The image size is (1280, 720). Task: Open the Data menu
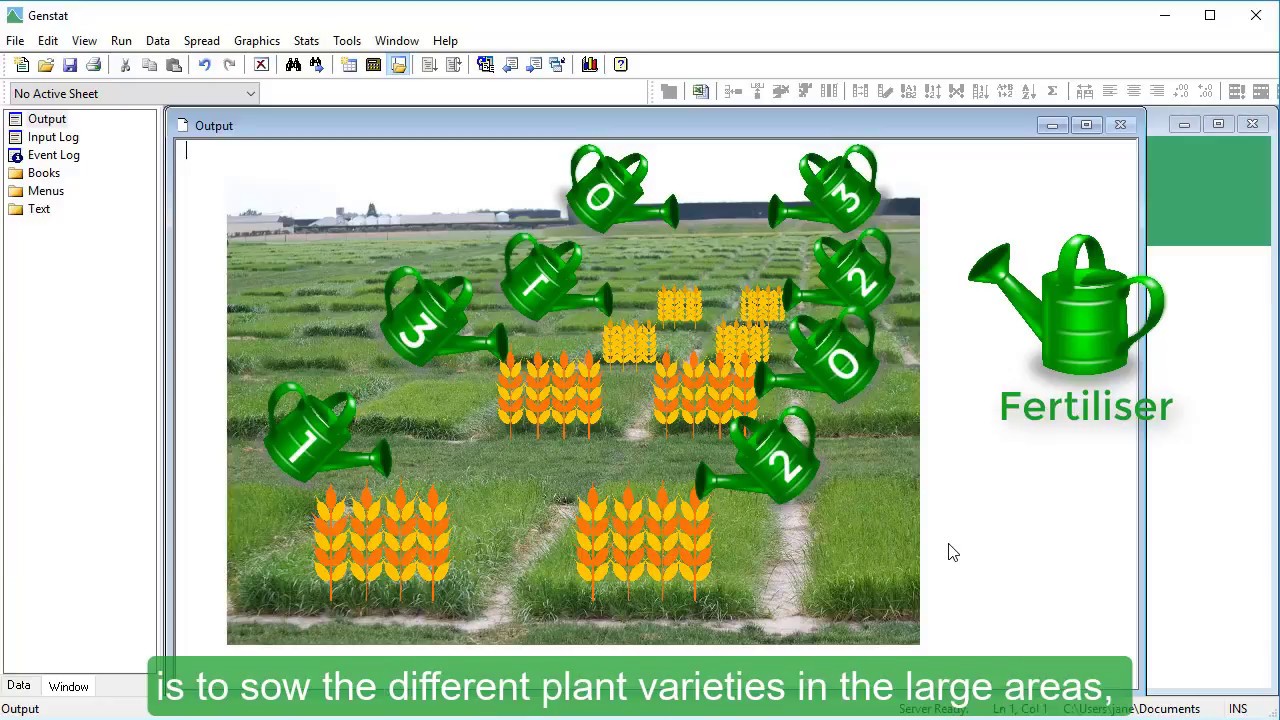point(158,41)
